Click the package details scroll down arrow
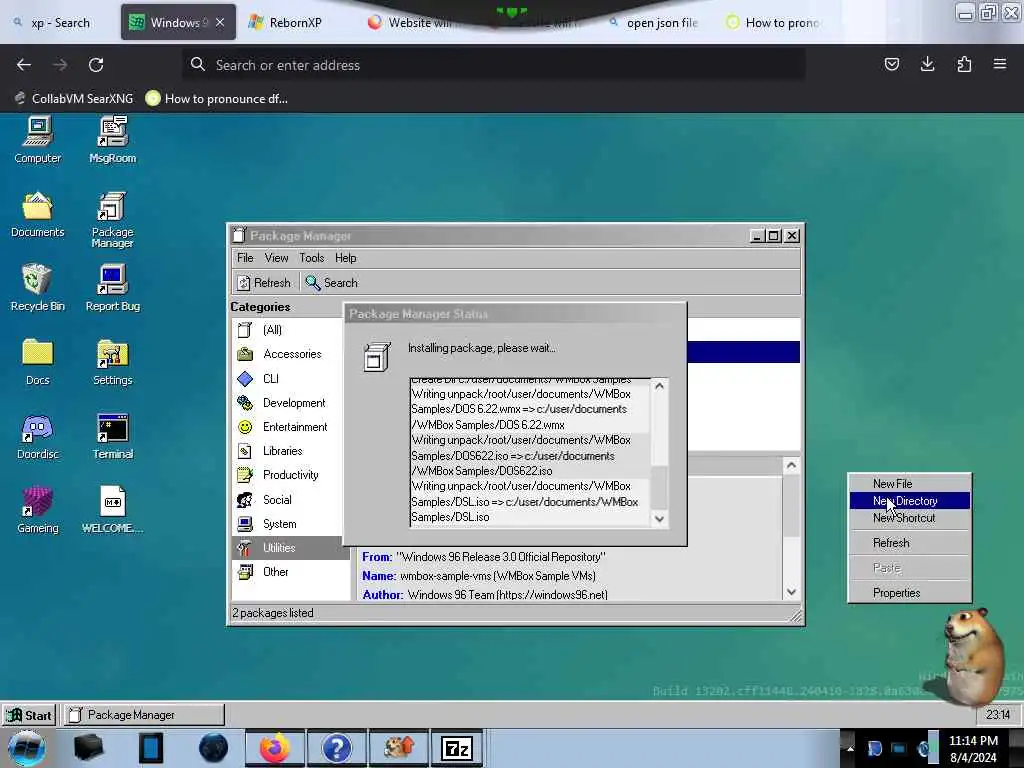This screenshot has height=768, width=1024. (792, 592)
